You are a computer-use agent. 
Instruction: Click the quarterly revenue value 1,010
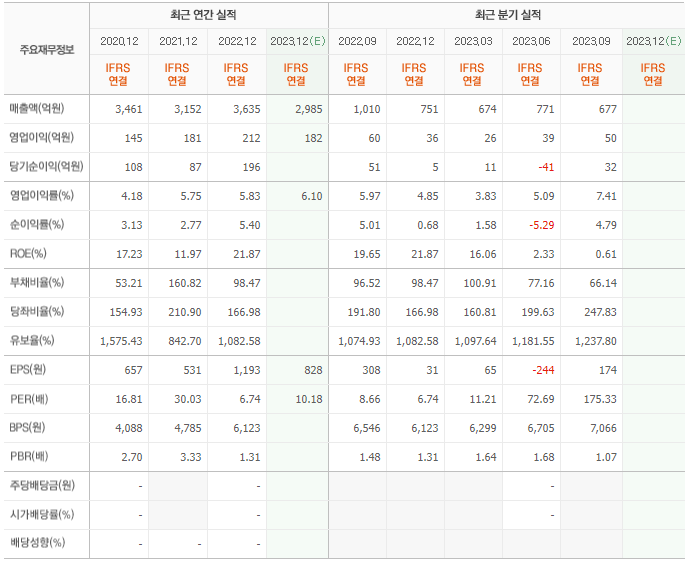(367, 109)
